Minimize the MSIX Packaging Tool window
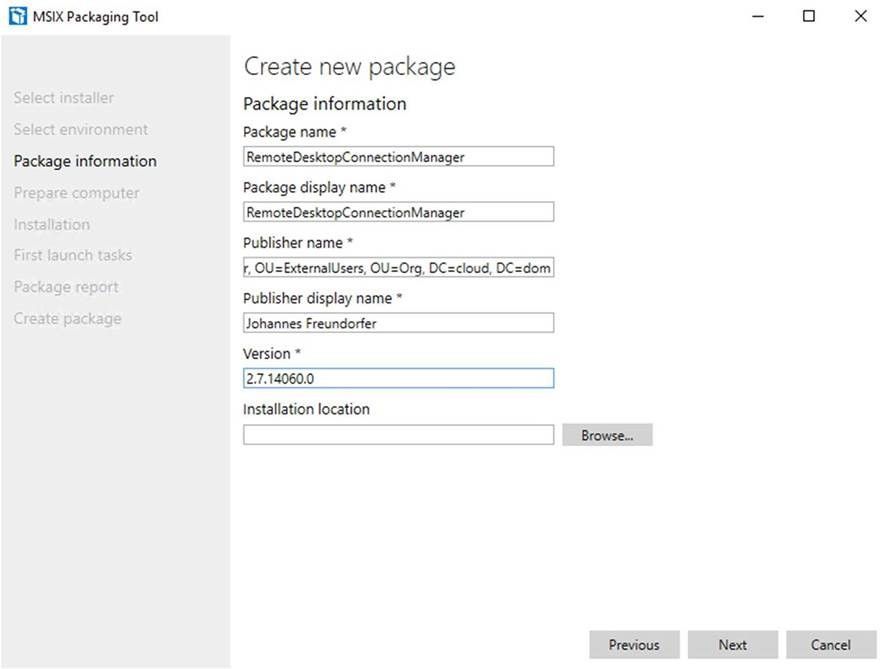This screenshot has height=669, width=887. click(x=758, y=16)
